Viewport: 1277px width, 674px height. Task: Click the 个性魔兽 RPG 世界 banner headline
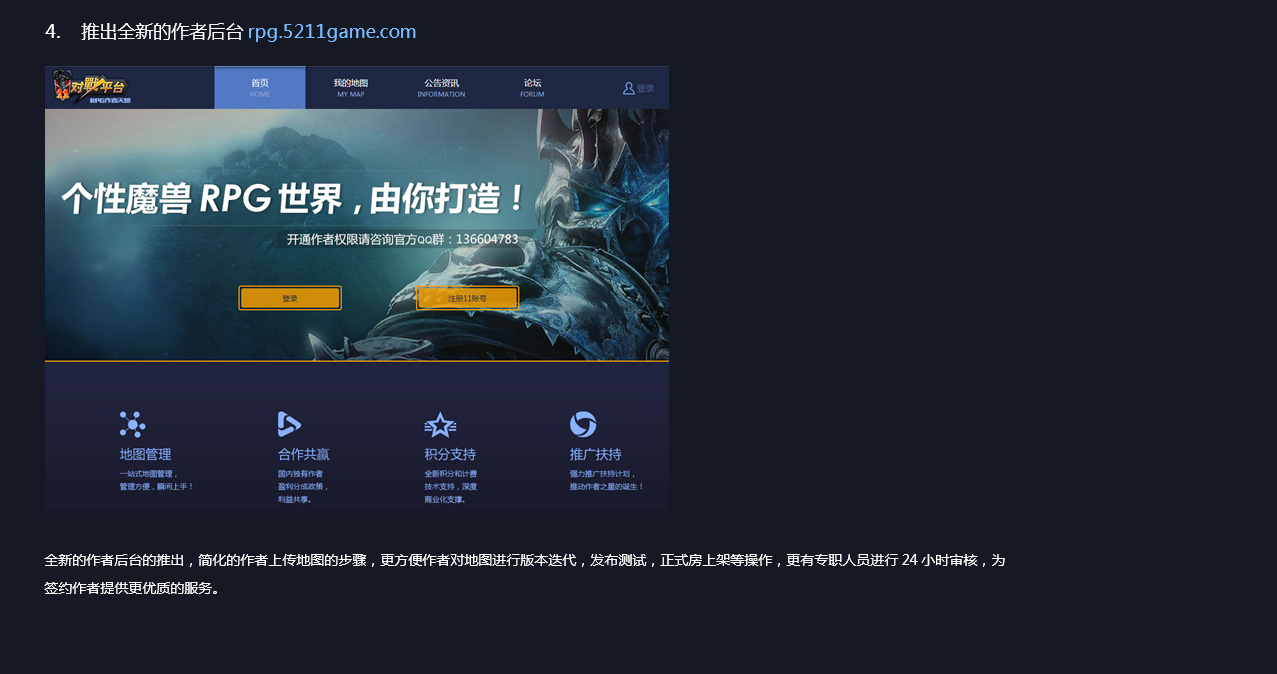pos(293,199)
